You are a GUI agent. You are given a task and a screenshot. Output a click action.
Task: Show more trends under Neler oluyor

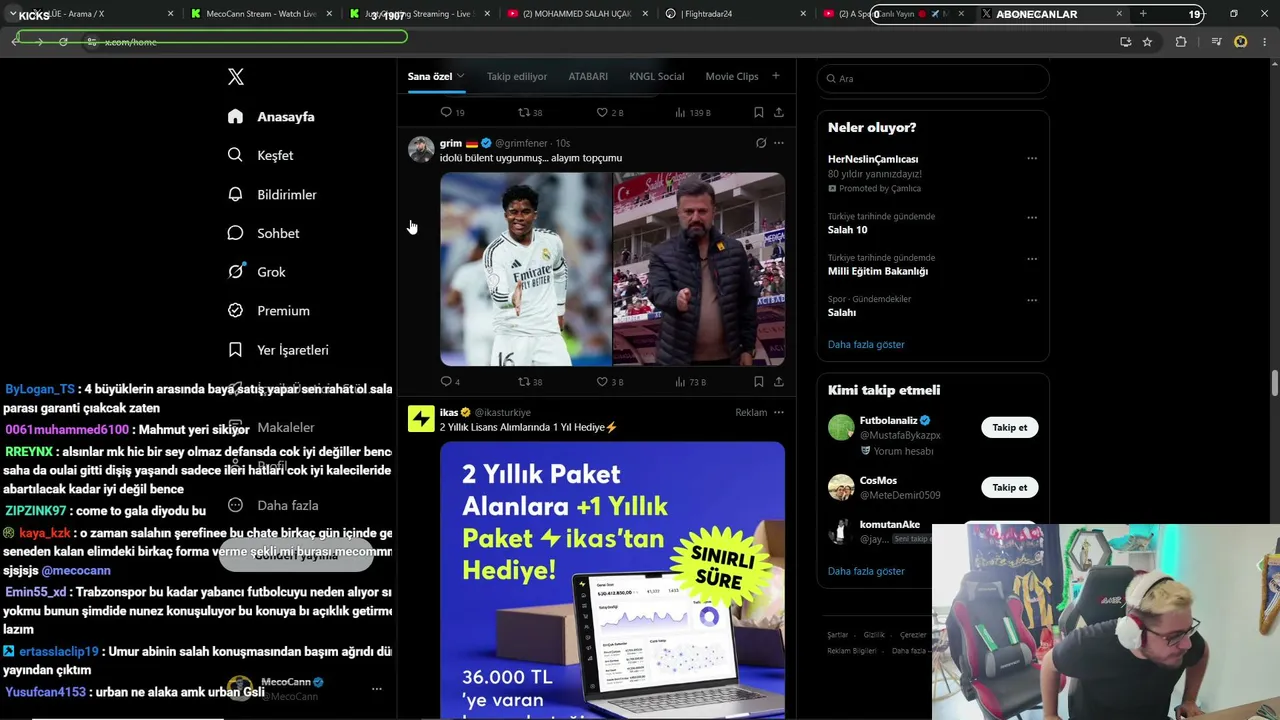(866, 344)
